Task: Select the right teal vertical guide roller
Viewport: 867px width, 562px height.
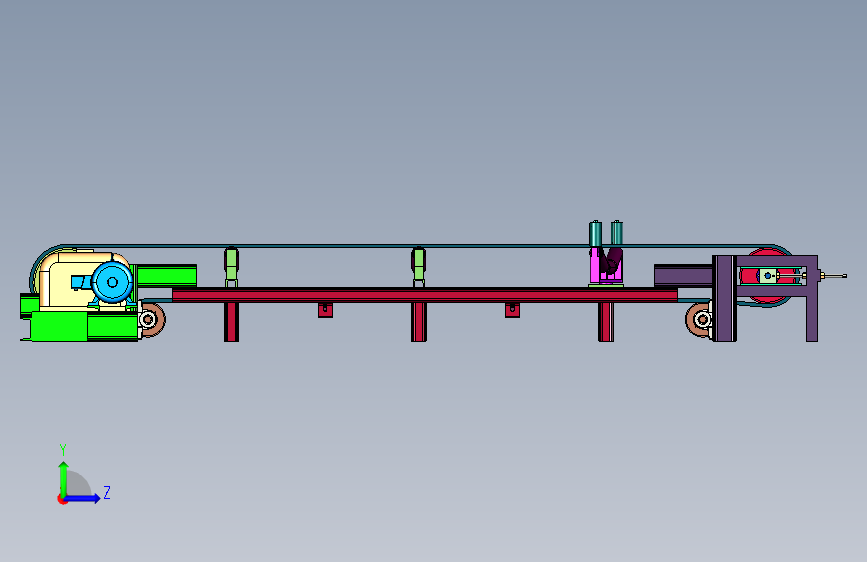Action: [x=617, y=233]
